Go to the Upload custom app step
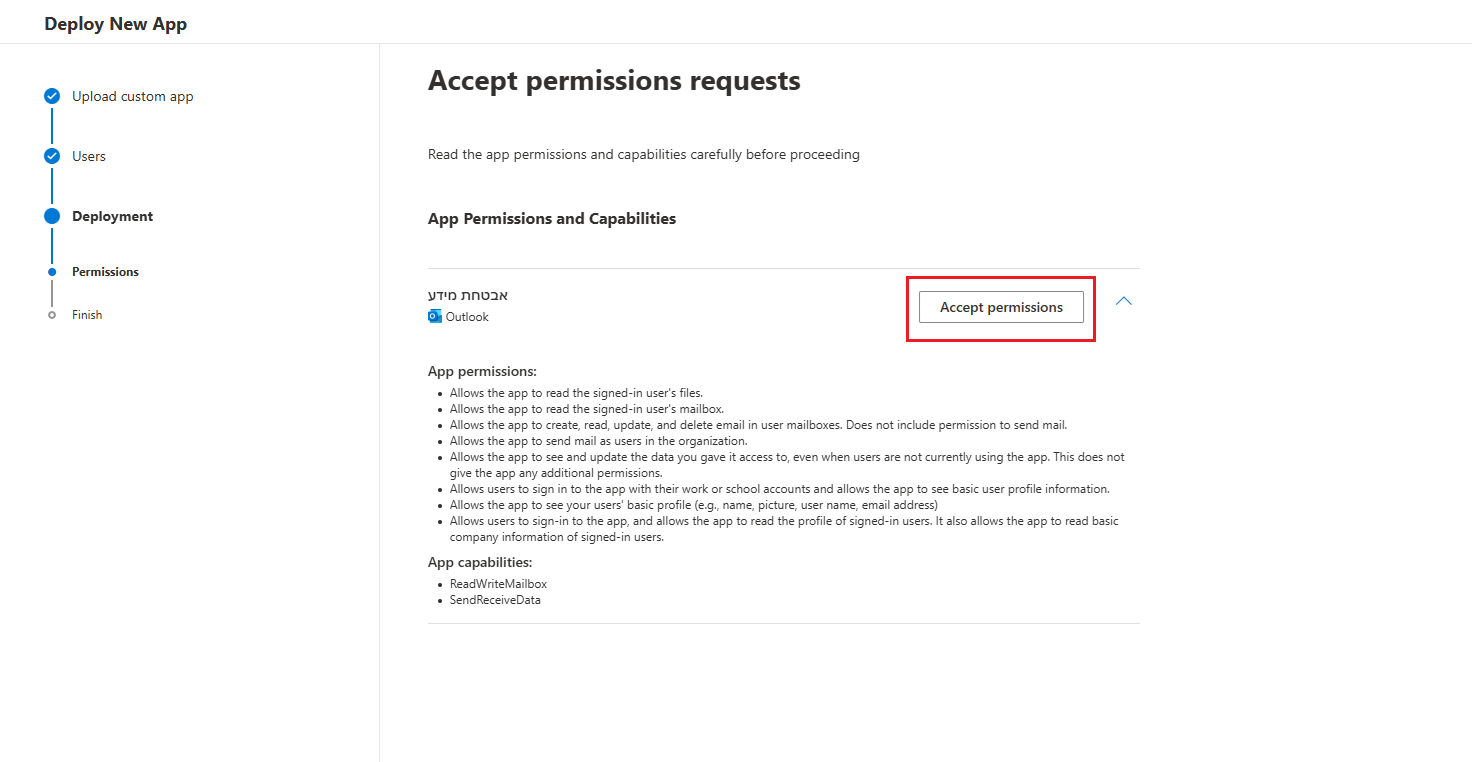Image resolution: width=1472 pixels, height=762 pixels. tap(133, 97)
